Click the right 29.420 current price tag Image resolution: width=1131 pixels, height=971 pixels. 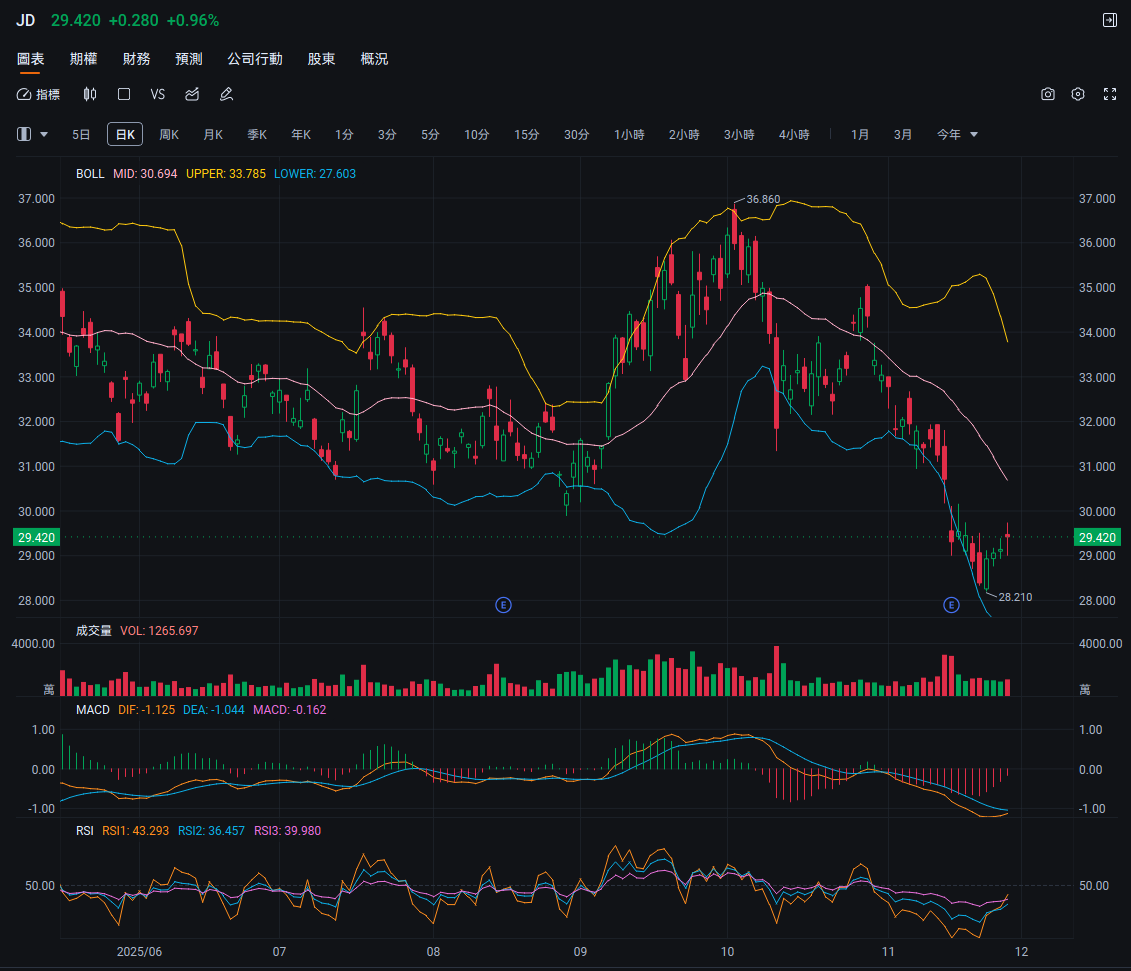[x=1097, y=537]
